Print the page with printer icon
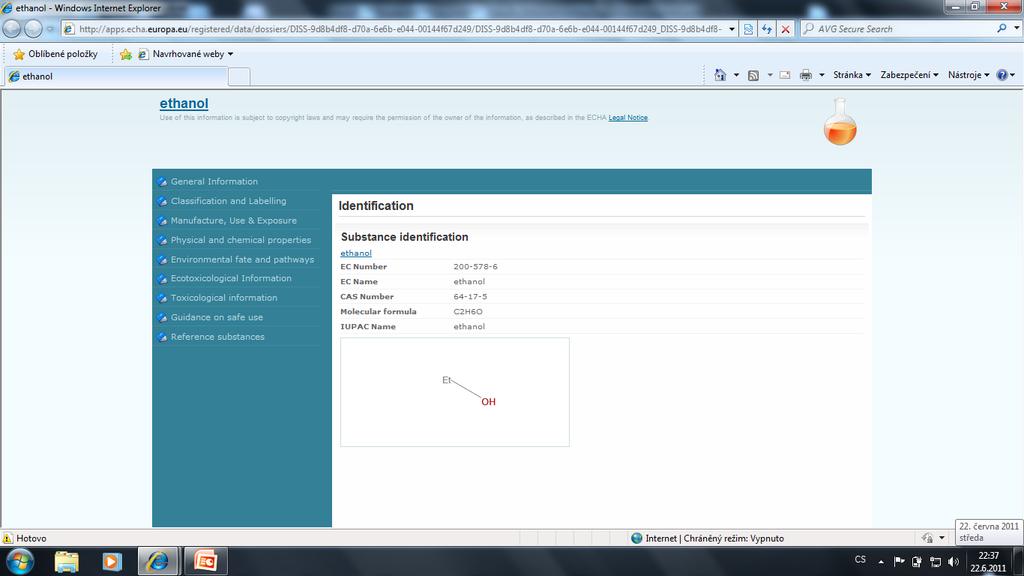1024x576 pixels. pos(806,75)
